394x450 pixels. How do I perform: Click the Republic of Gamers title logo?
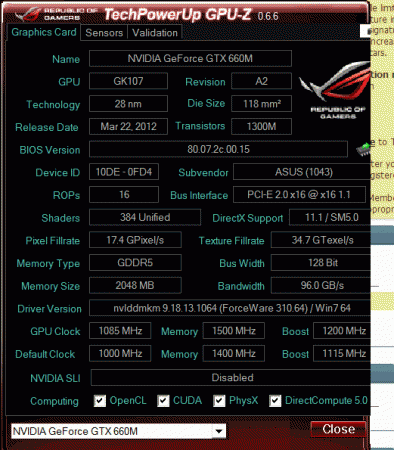click(56, 14)
